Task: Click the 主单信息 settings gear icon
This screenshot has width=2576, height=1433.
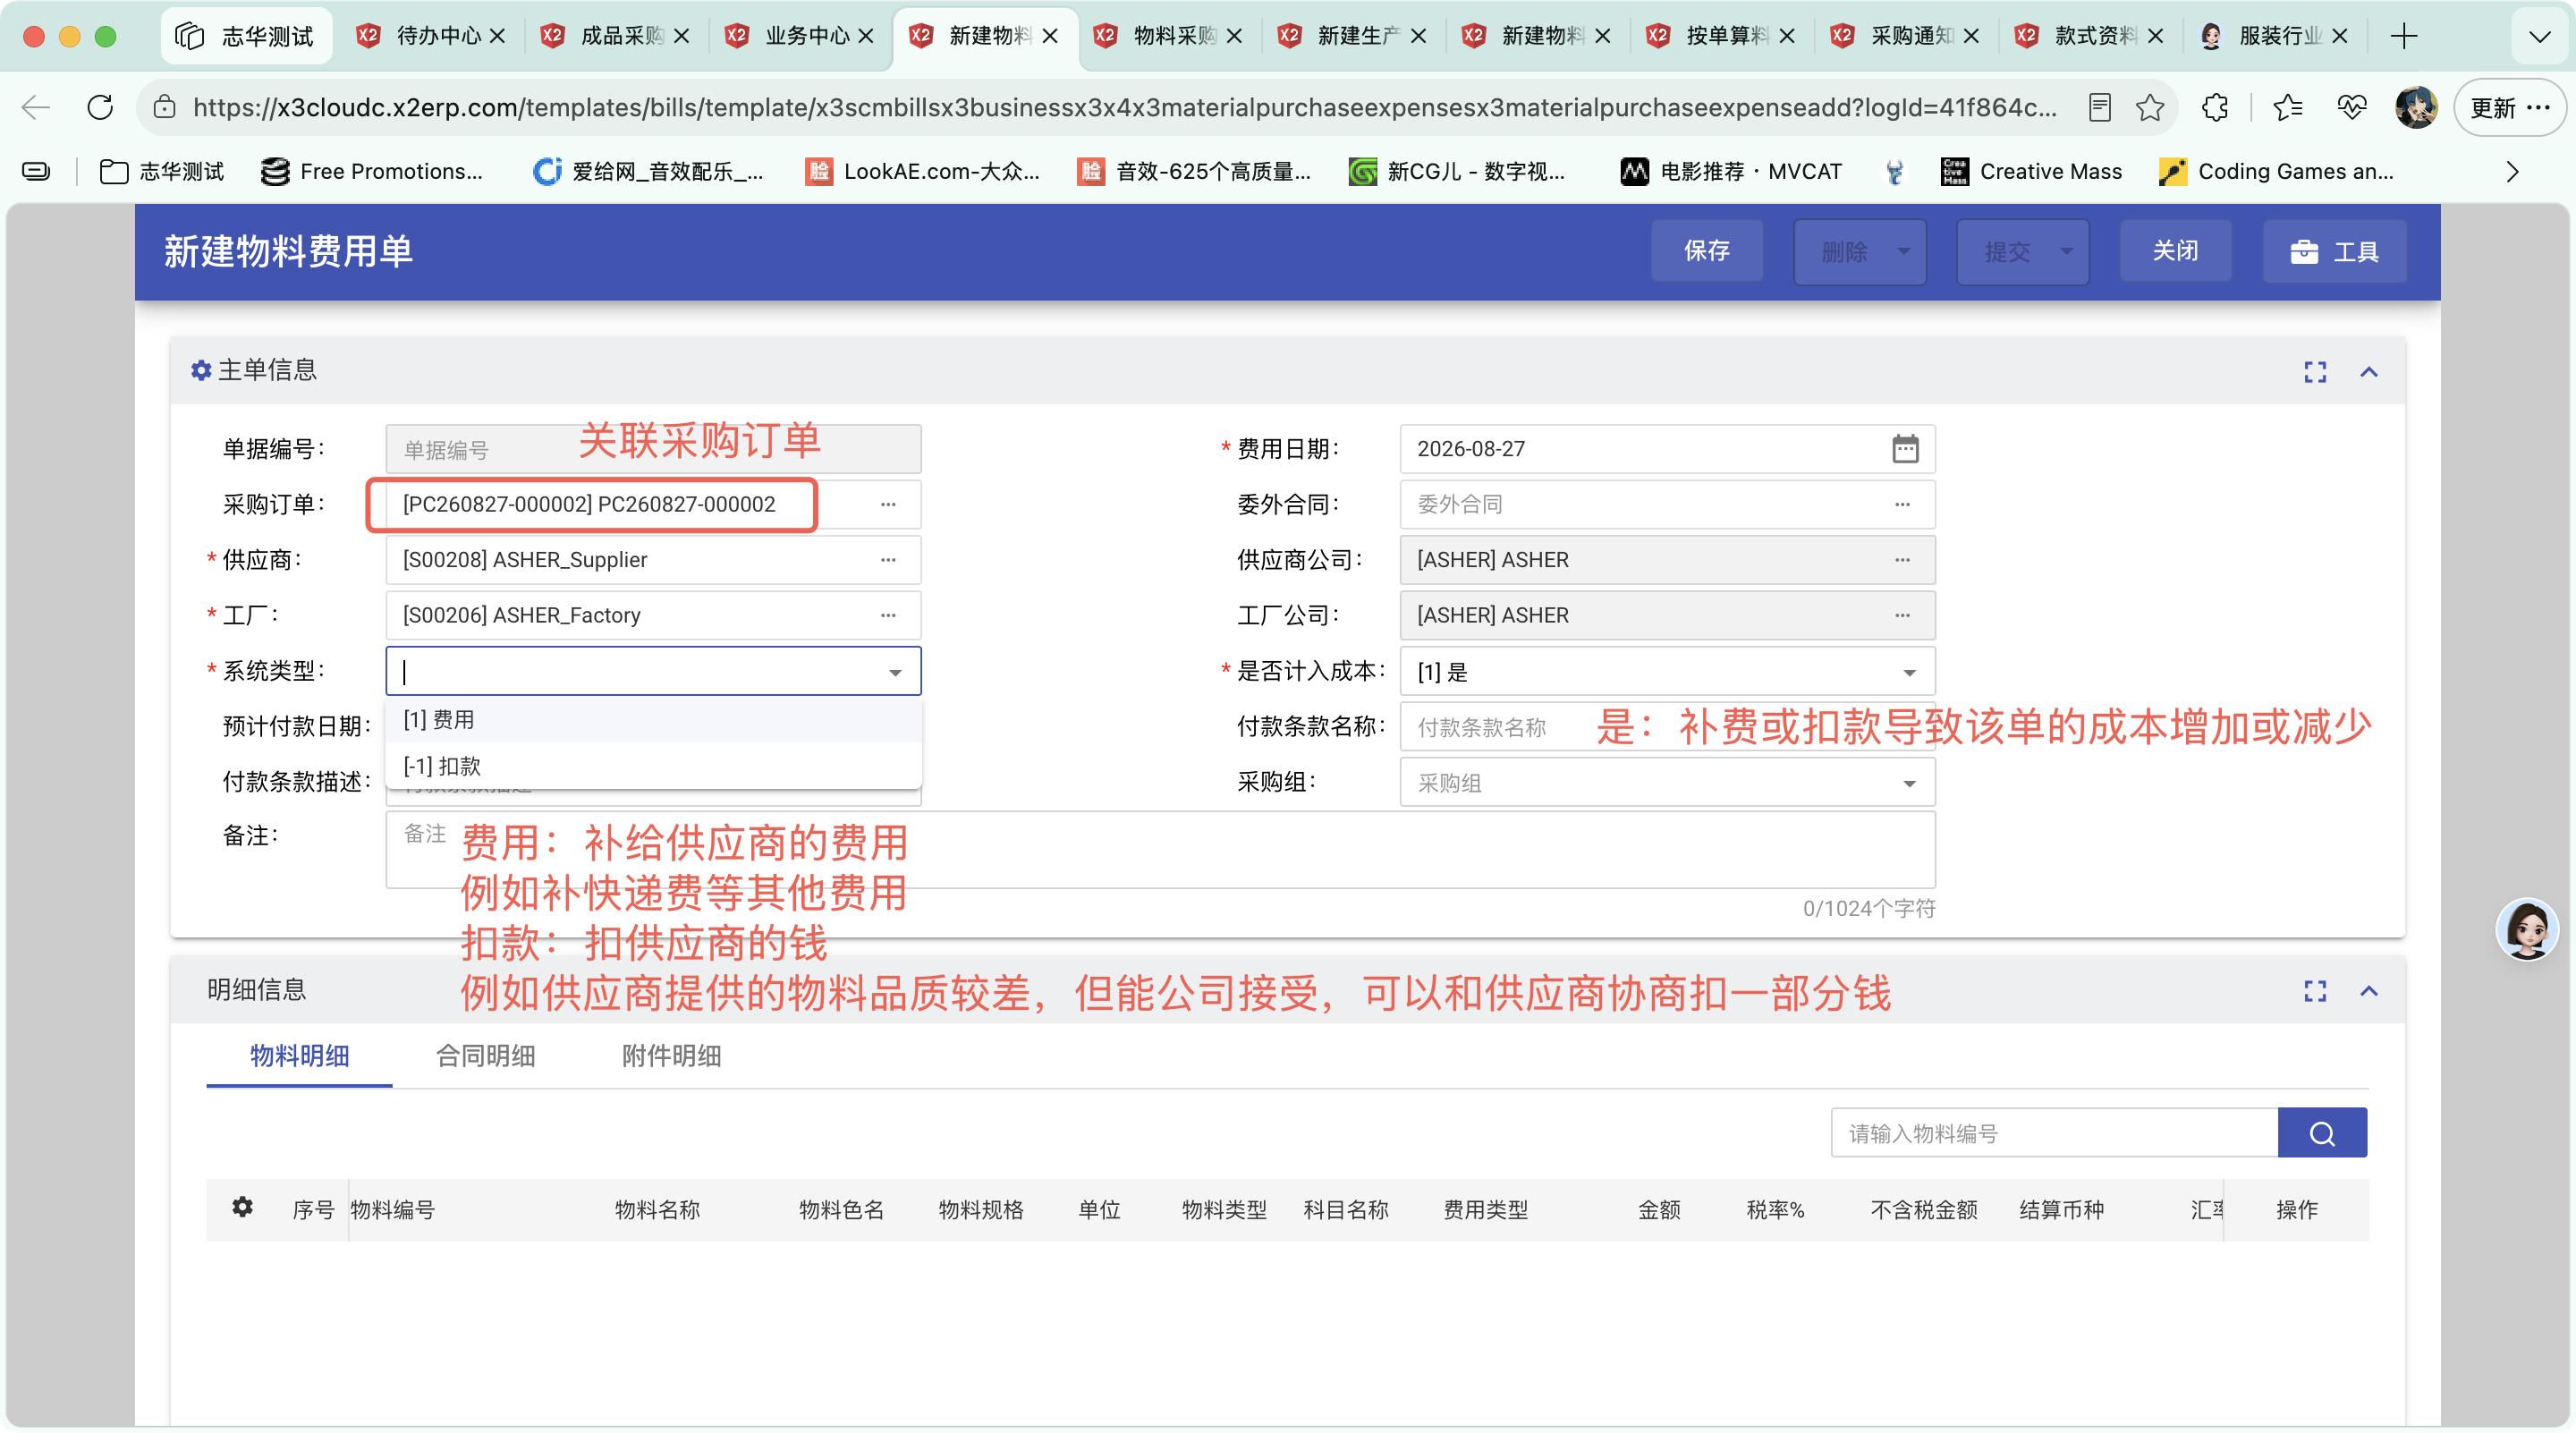Action: 201,371
